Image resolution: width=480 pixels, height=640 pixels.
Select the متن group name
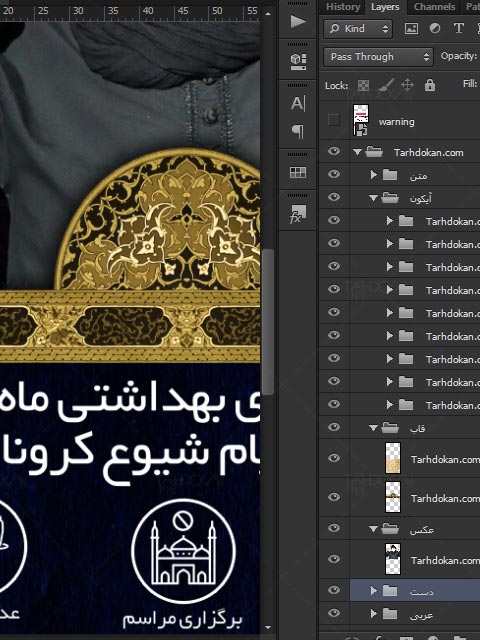pos(418,176)
